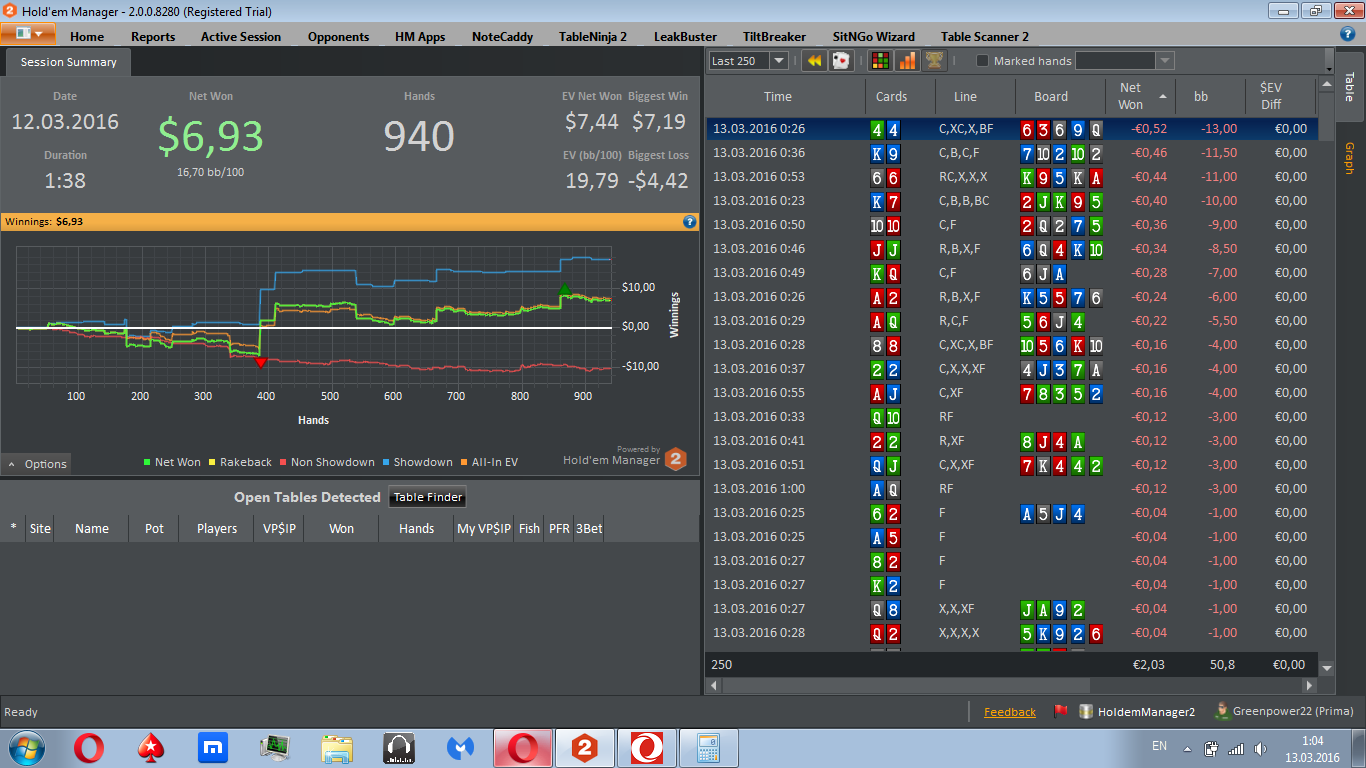The height and width of the screenshot is (768, 1366).
Task: Sort hands by the Line column
Action: [965, 97]
